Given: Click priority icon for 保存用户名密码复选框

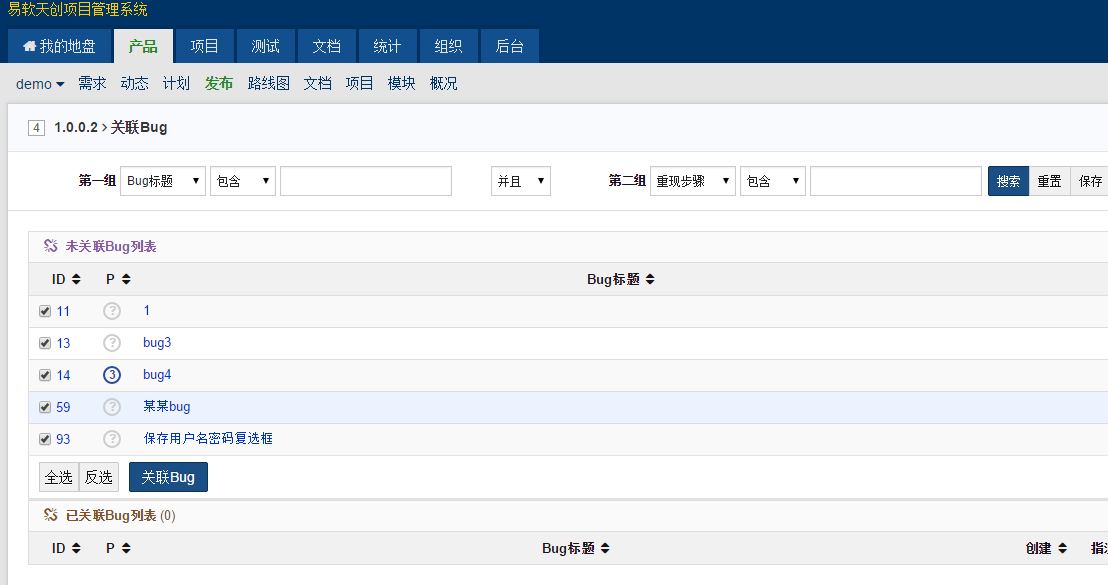Looking at the screenshot, I should coord(112,439).
